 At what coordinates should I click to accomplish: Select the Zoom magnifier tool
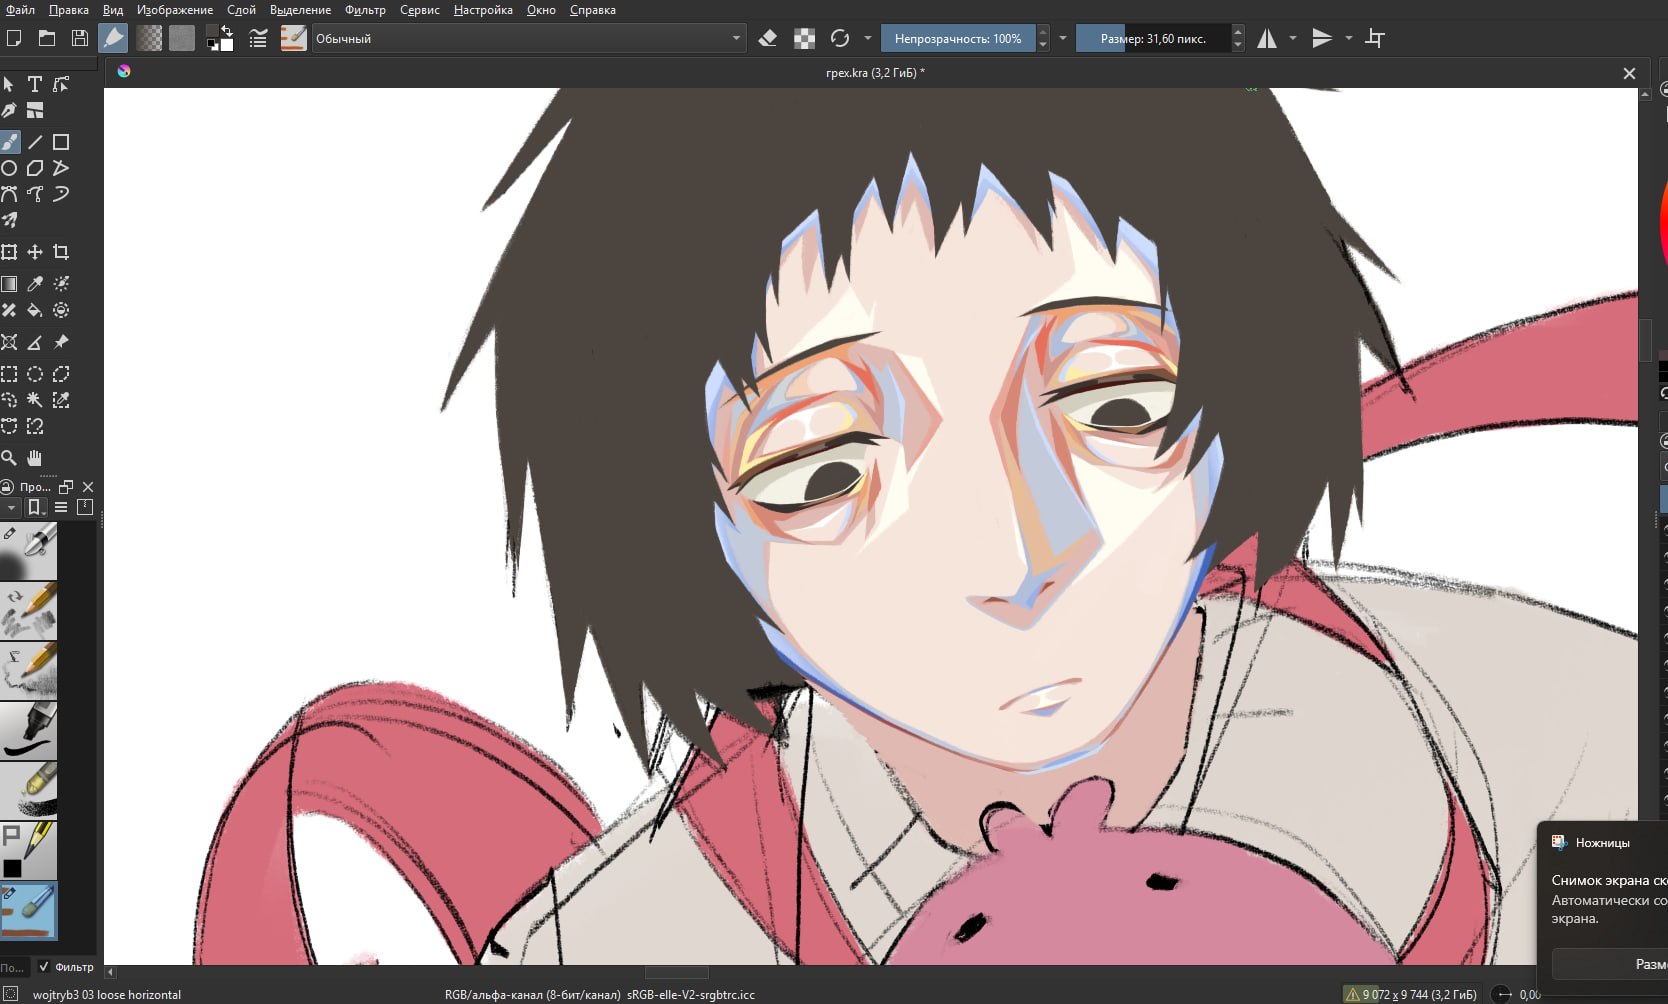click(9, 458)
